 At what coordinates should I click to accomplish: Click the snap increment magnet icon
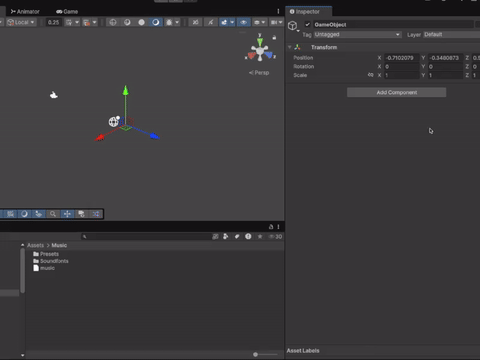[87, 22]
